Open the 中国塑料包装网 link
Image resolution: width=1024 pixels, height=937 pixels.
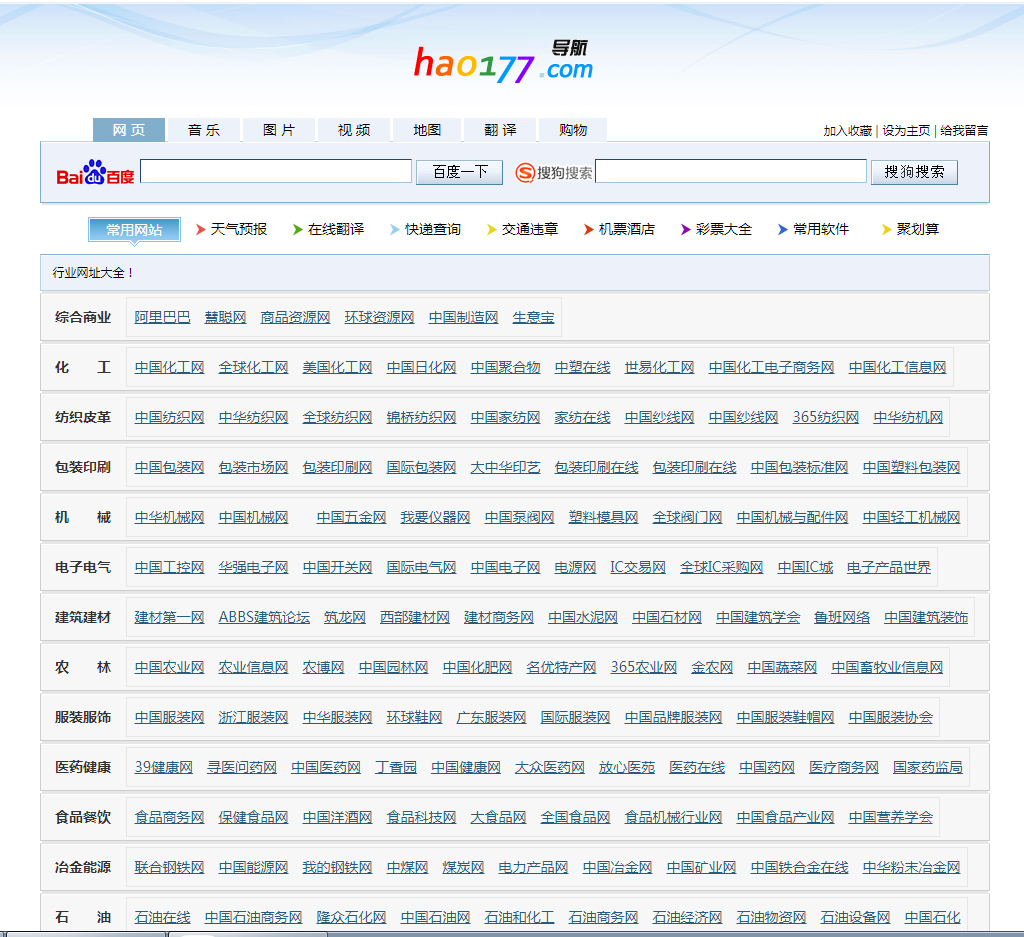[x=911, y=468]
